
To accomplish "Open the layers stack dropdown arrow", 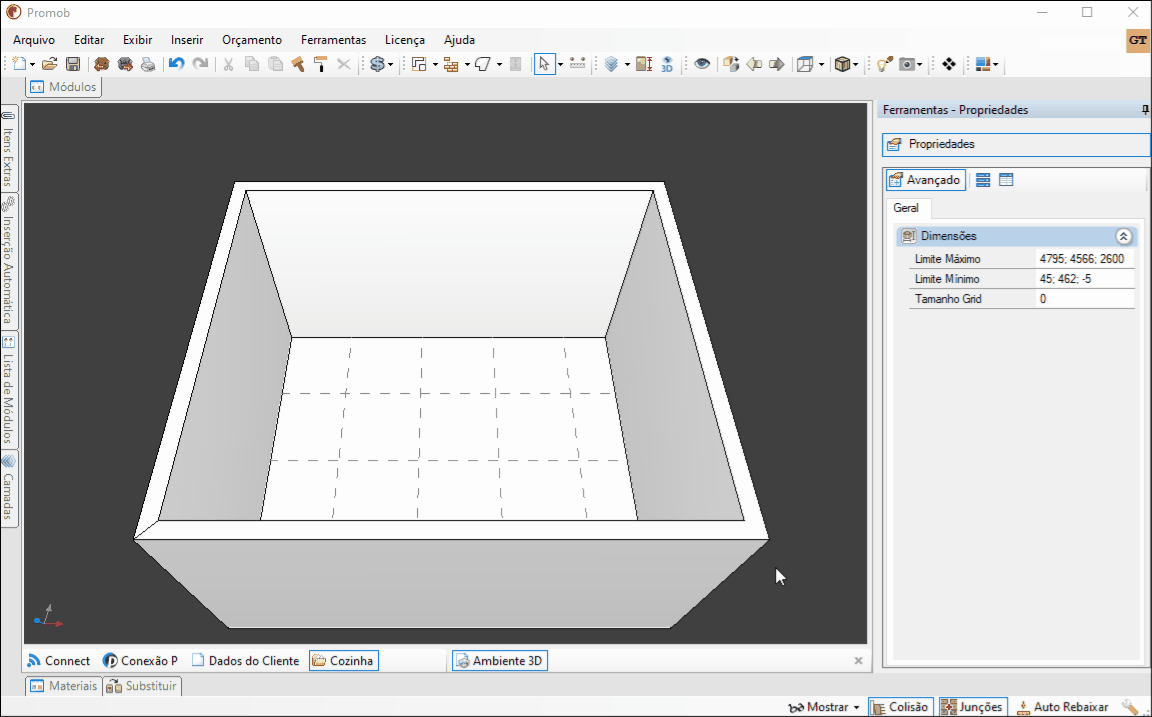I will (627, 65).
